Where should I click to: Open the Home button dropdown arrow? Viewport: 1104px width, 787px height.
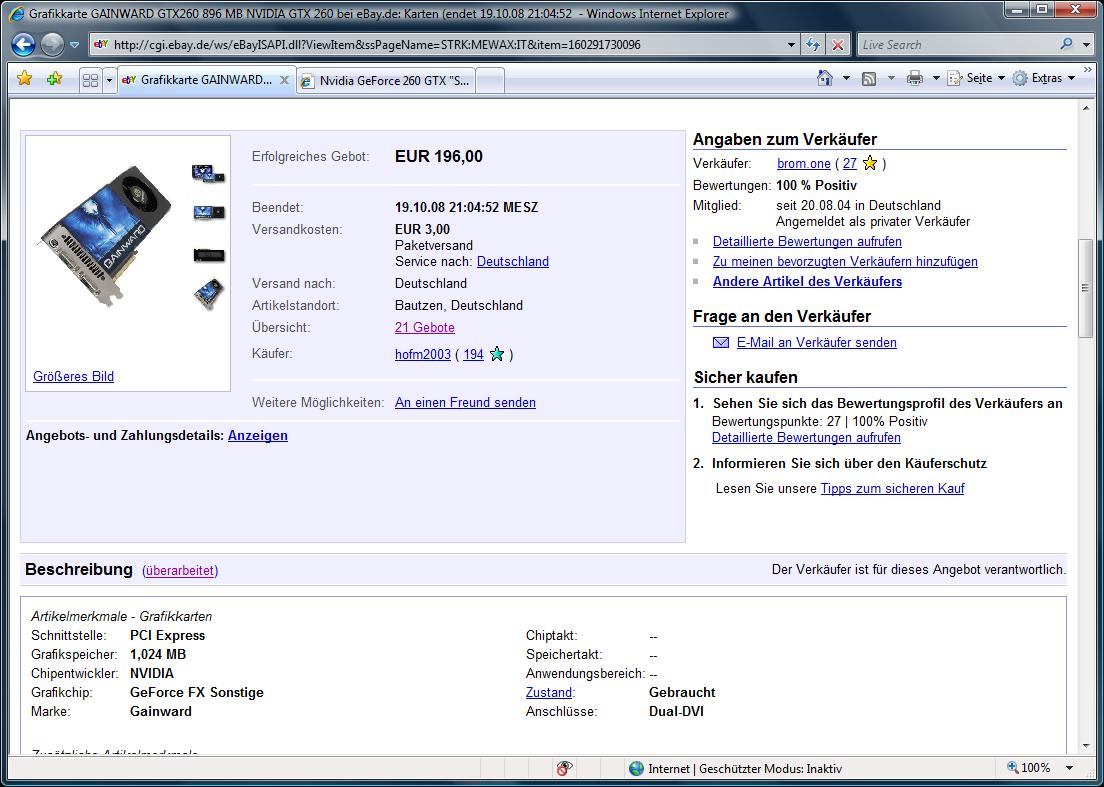coord(846,78)
